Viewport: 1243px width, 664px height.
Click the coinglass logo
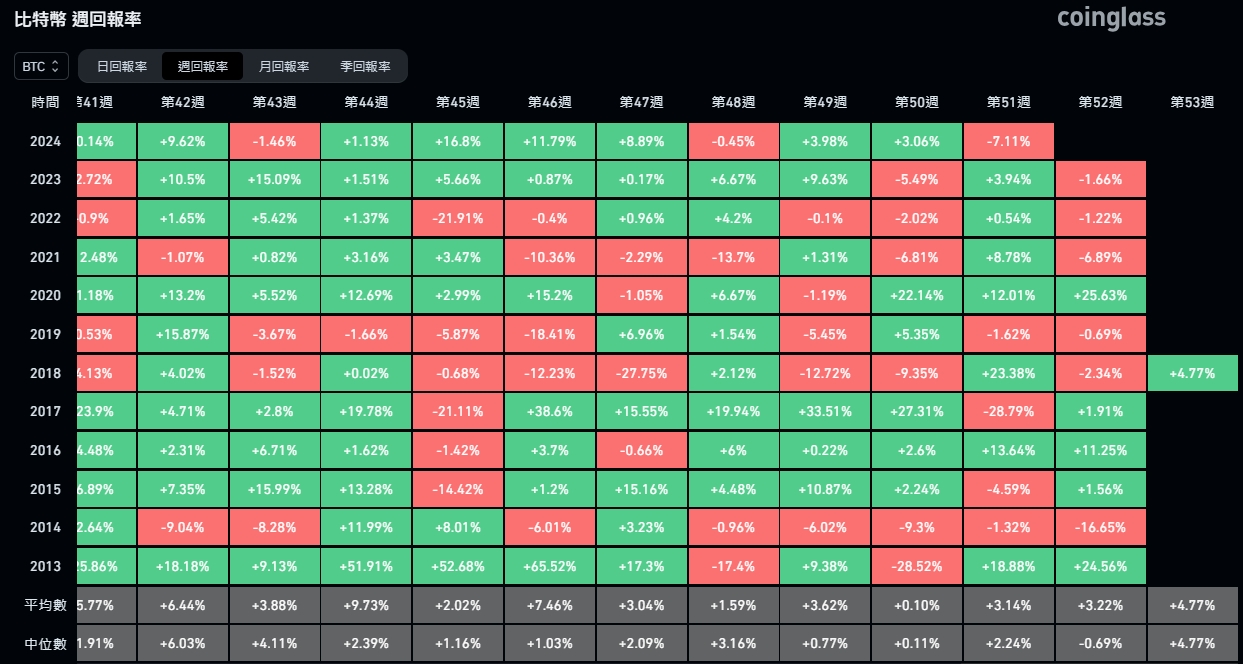tap(1111, 18)
